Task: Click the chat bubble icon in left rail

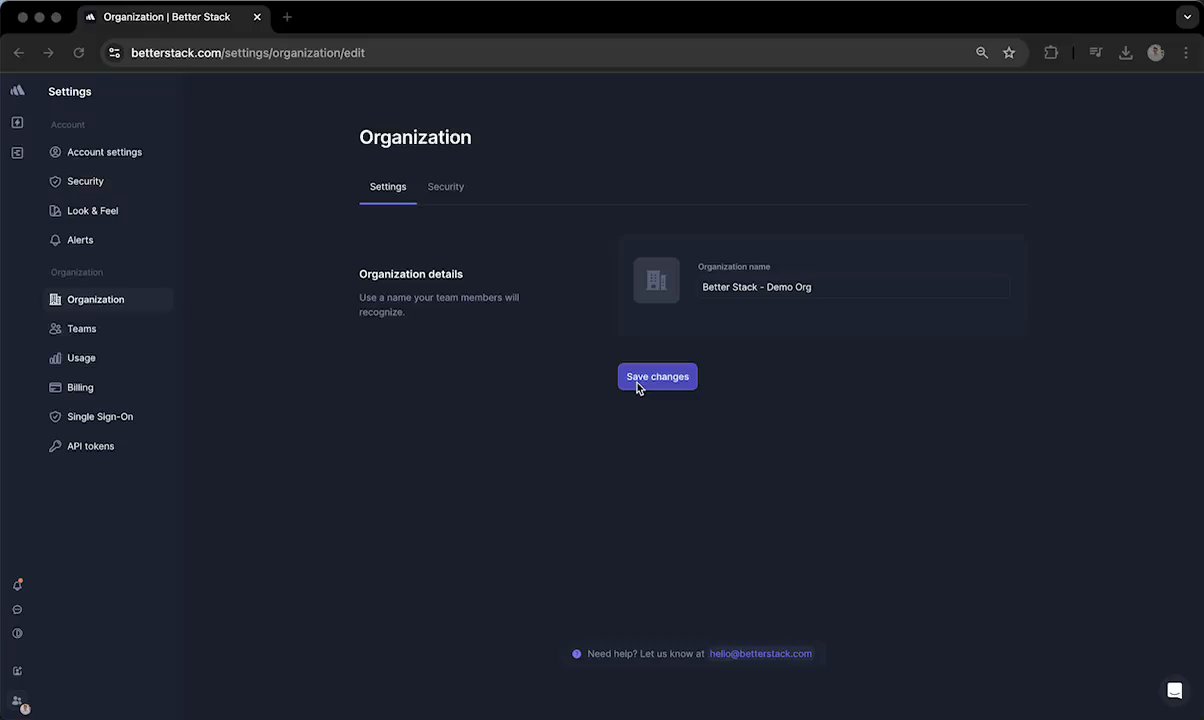Action: (x=17, y=609)
